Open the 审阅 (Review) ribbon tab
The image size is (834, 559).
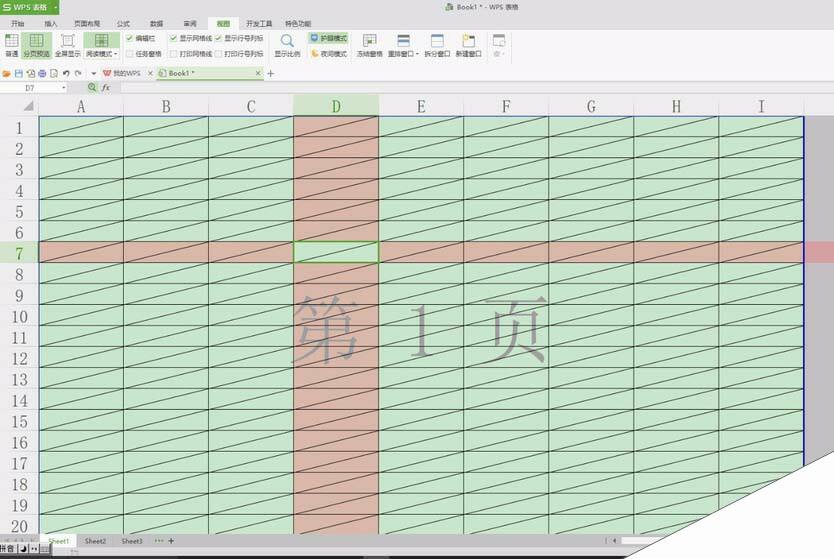pos(190,23)
